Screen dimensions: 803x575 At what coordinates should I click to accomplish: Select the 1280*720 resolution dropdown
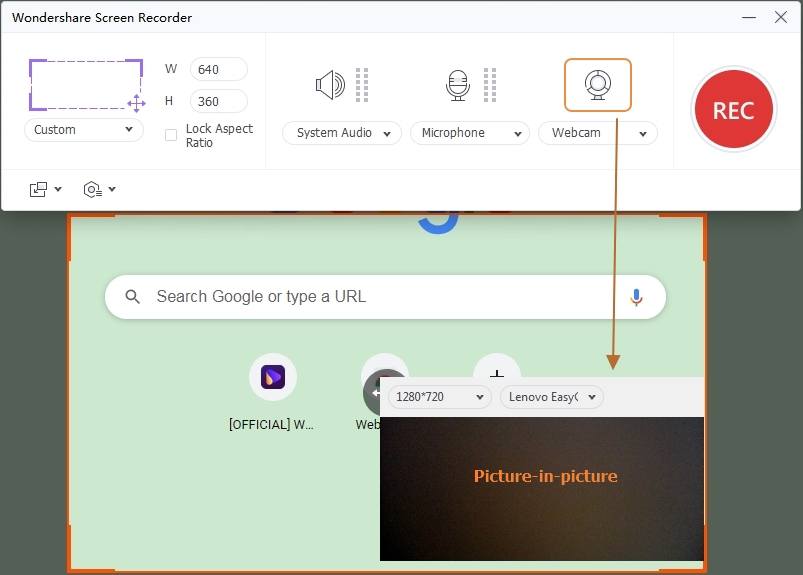pyautogui.click(x=440, y=397)
